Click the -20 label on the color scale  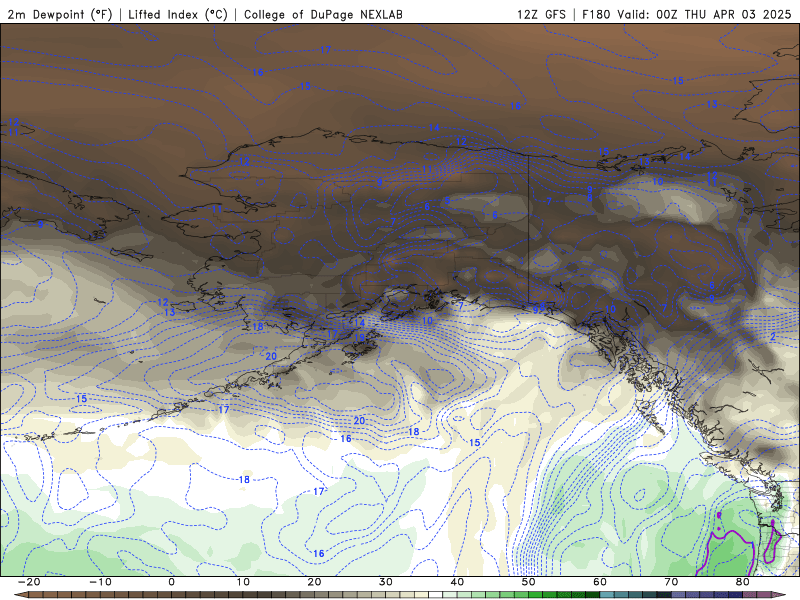pyautogui.click(x=29, y=582)
